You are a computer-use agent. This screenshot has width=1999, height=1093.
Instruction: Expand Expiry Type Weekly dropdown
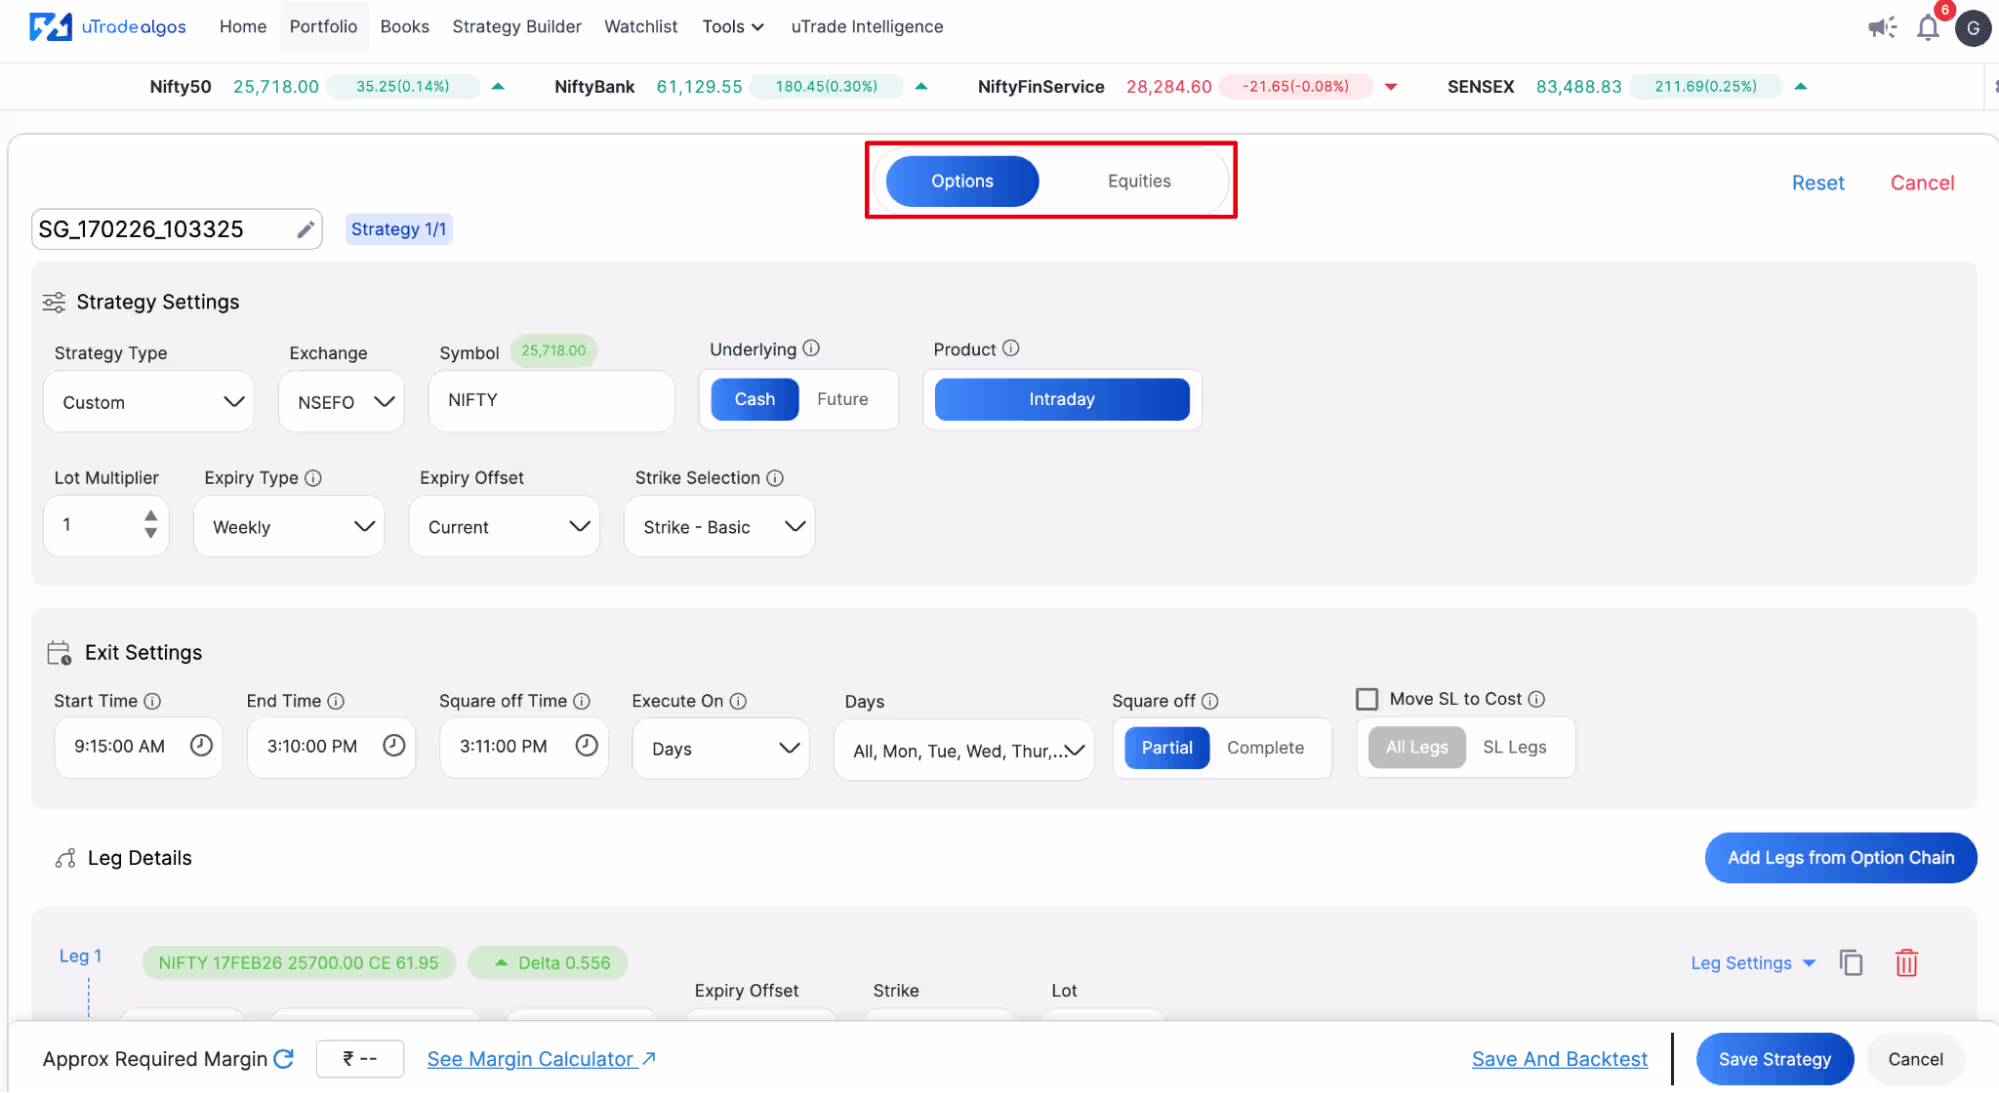(x=289, y=527)
